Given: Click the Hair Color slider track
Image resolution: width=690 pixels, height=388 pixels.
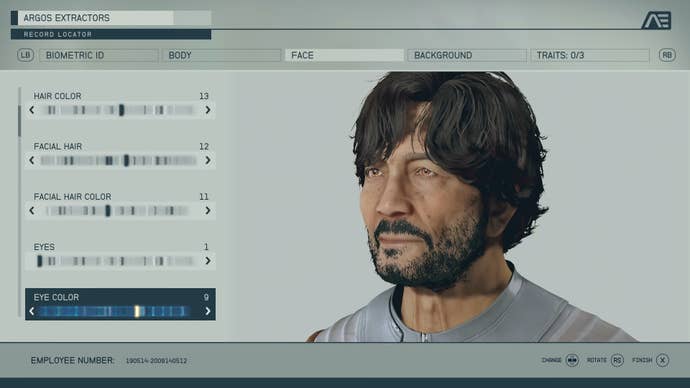Looking at the screenshot, I should click(x=119, y=110).
